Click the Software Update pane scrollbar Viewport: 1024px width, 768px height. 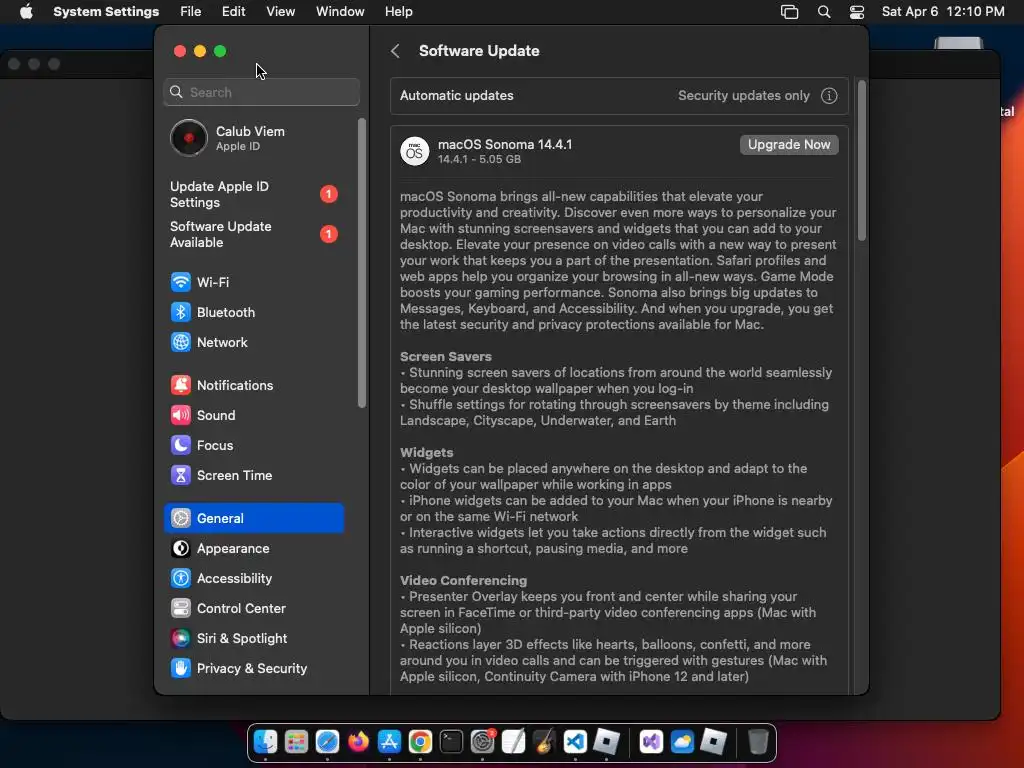tap(861, 160)
